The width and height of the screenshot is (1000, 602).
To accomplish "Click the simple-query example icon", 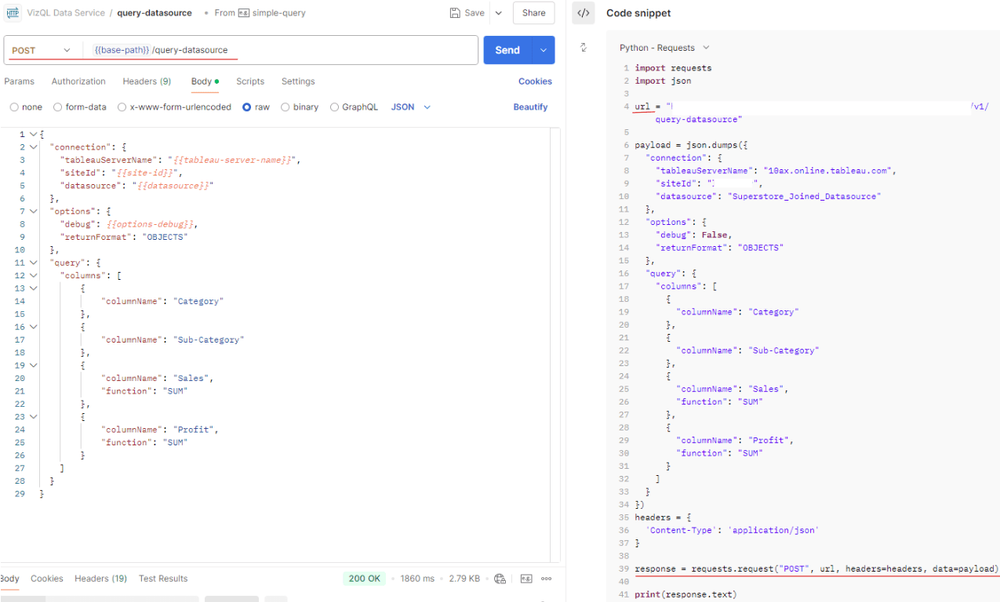I will click(x=244, y=13).
